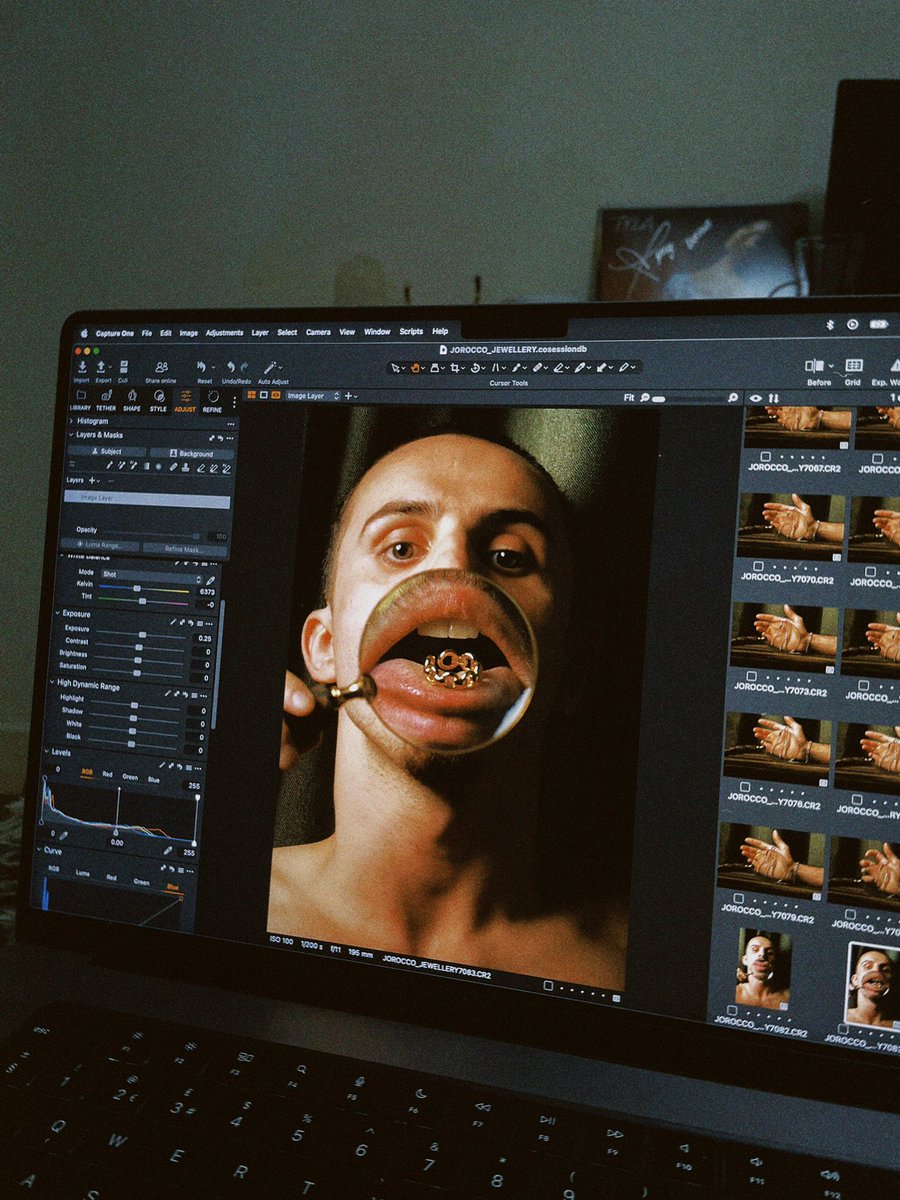Click the Background mask button
This screenshot has width=900, height=1200.
coord(192,453)
